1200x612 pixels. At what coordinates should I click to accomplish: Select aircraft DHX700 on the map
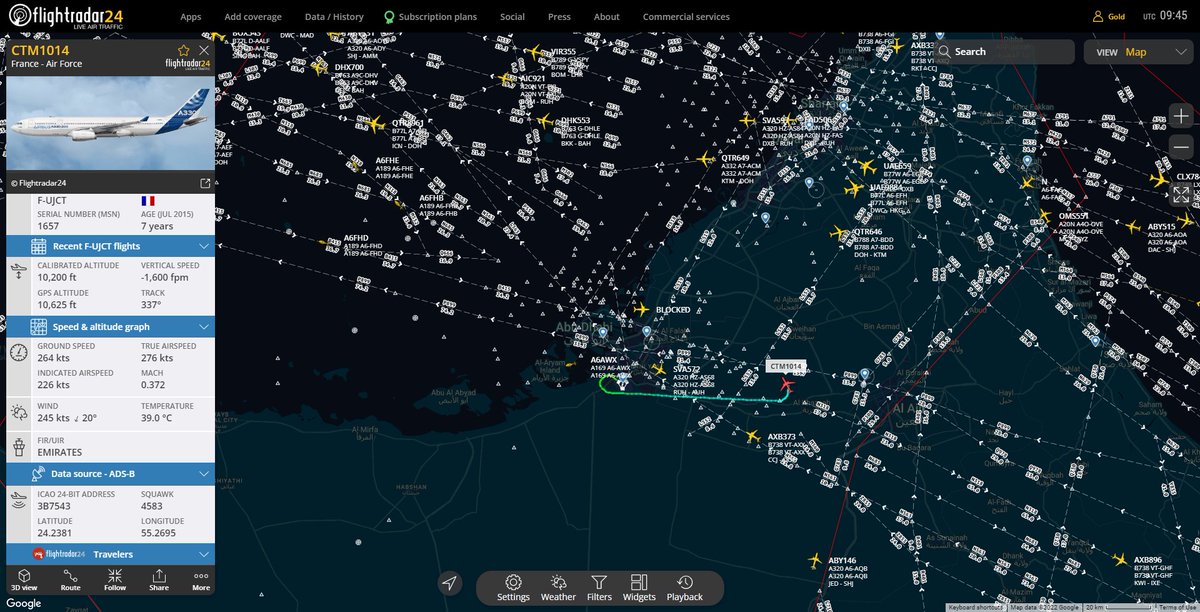point(321,68)
